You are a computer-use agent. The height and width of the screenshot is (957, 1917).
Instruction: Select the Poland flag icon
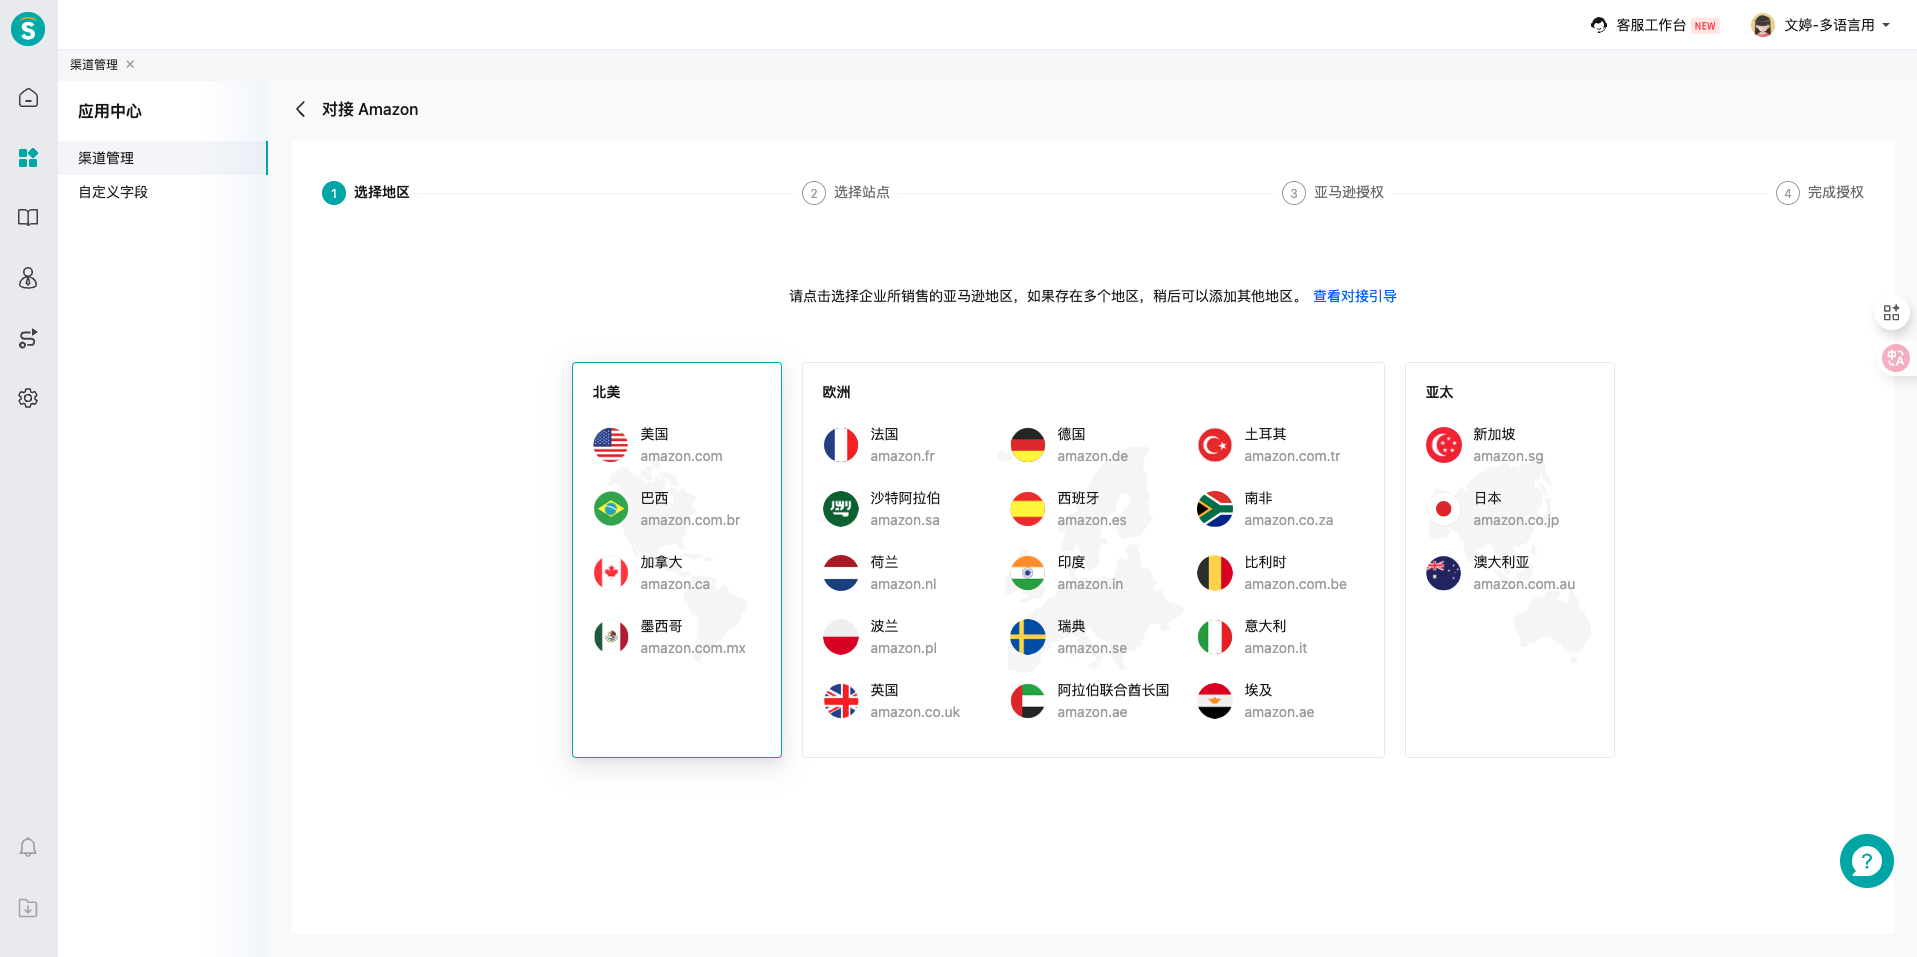click(x=840, y=637)
